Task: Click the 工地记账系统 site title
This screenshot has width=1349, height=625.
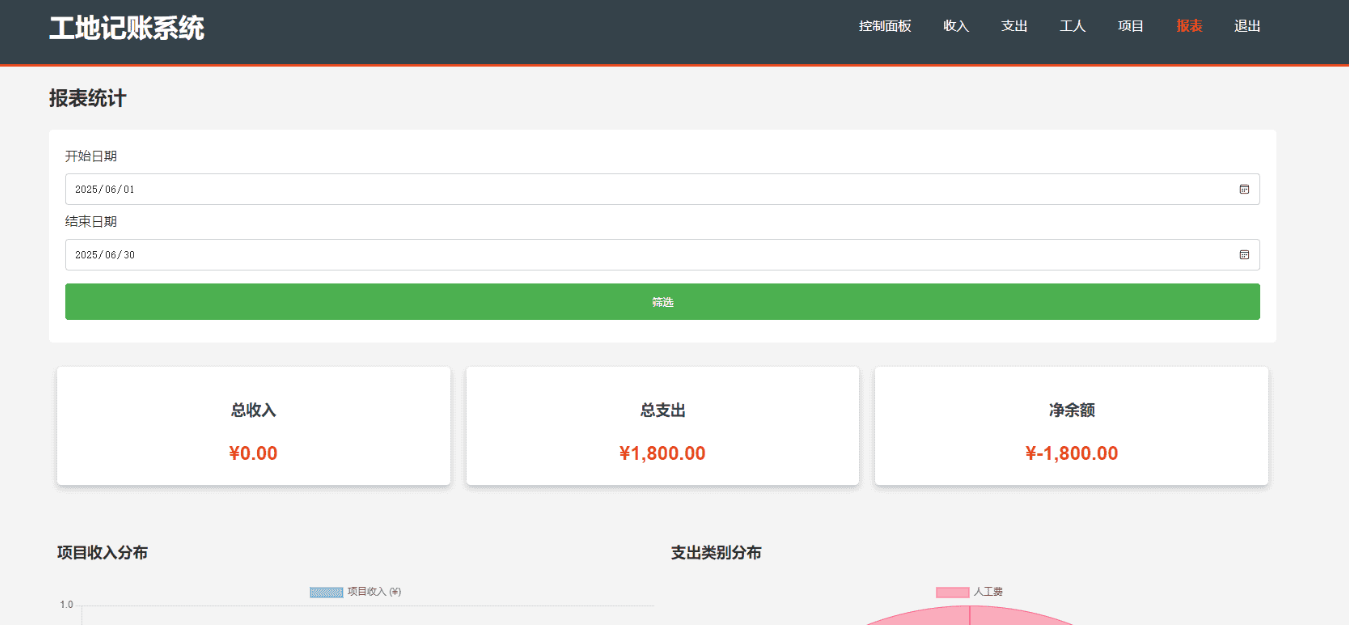Action: 126,28
